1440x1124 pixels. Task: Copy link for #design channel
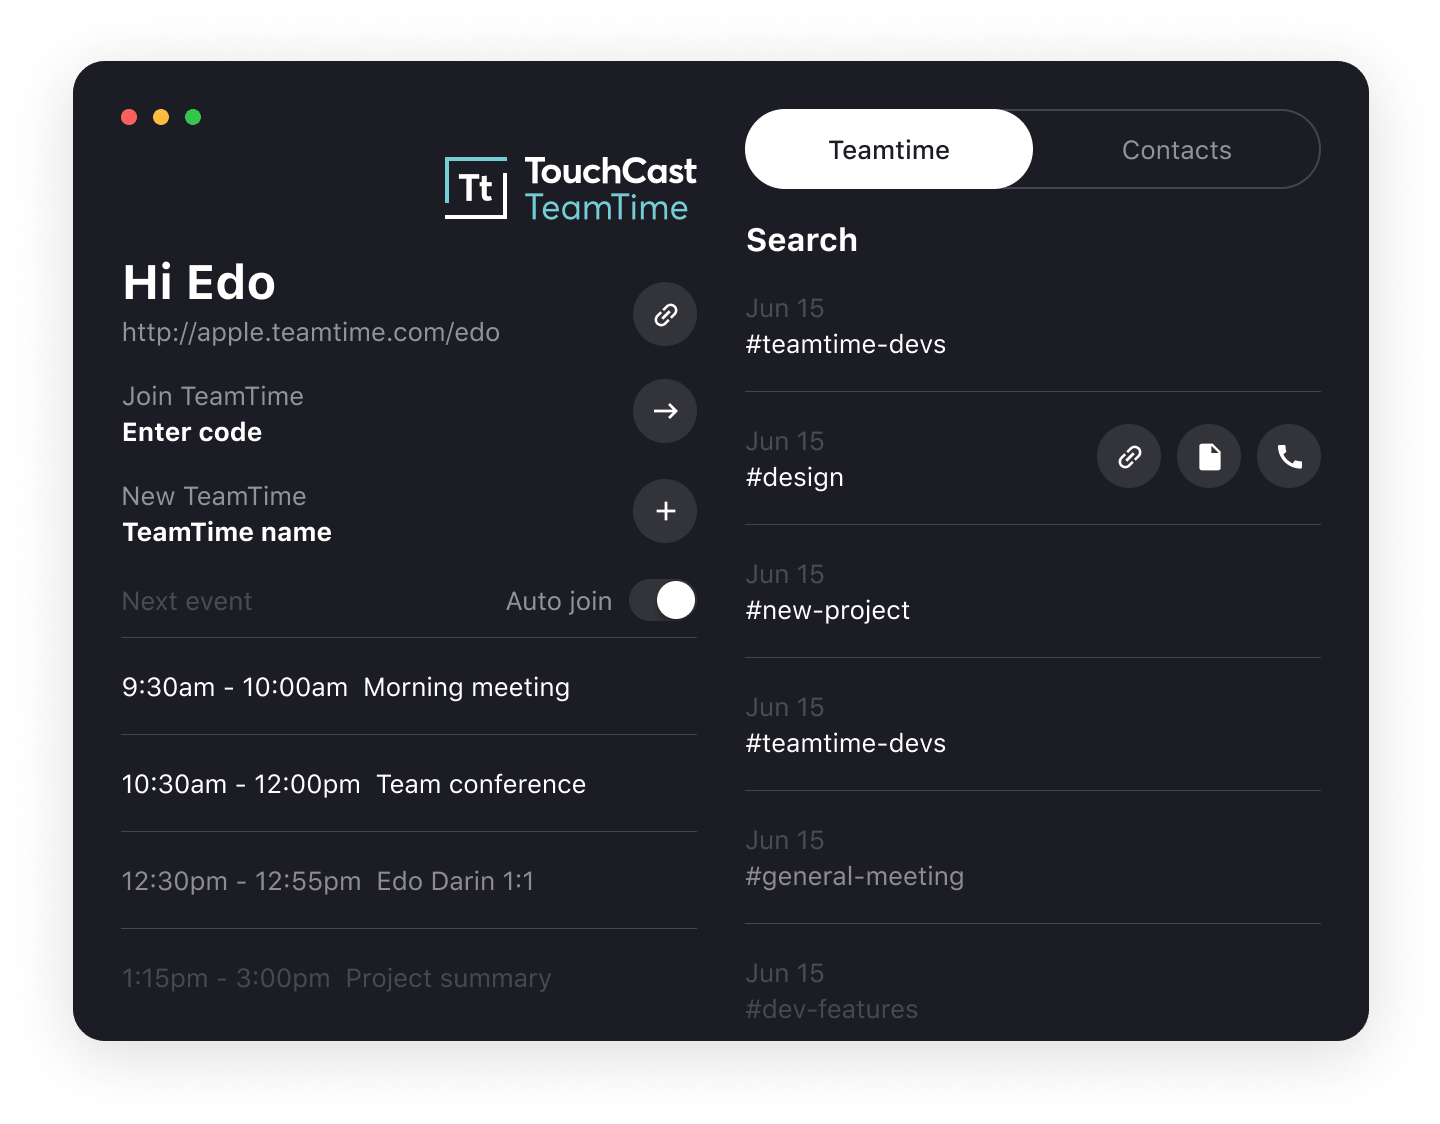click(1129, 457)
